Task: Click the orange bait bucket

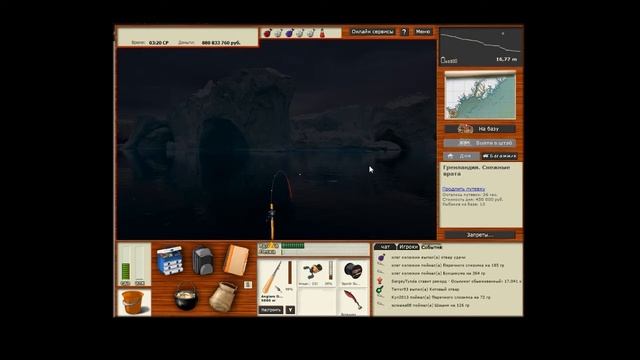Action: pyautogui.click(x=133, y=302)
